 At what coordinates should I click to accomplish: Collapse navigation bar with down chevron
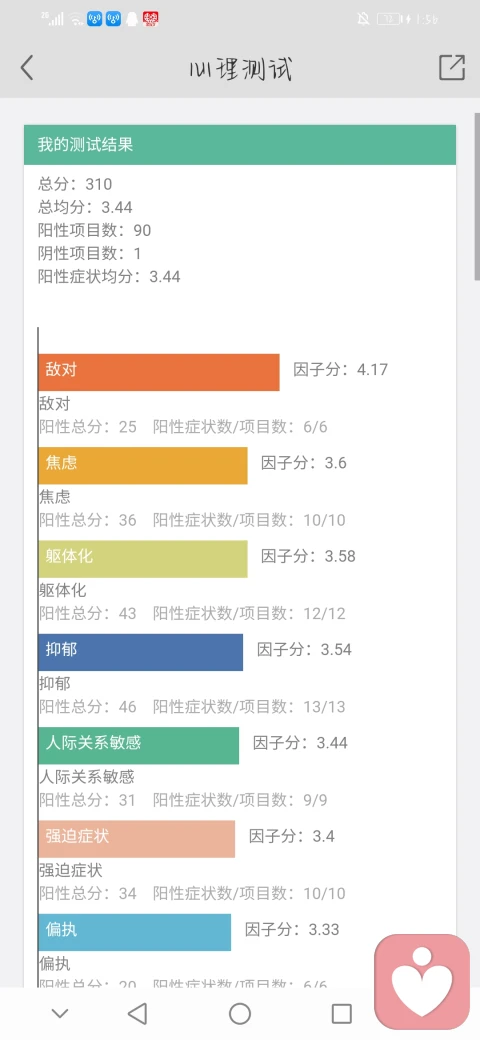(x=60, y=1013)
